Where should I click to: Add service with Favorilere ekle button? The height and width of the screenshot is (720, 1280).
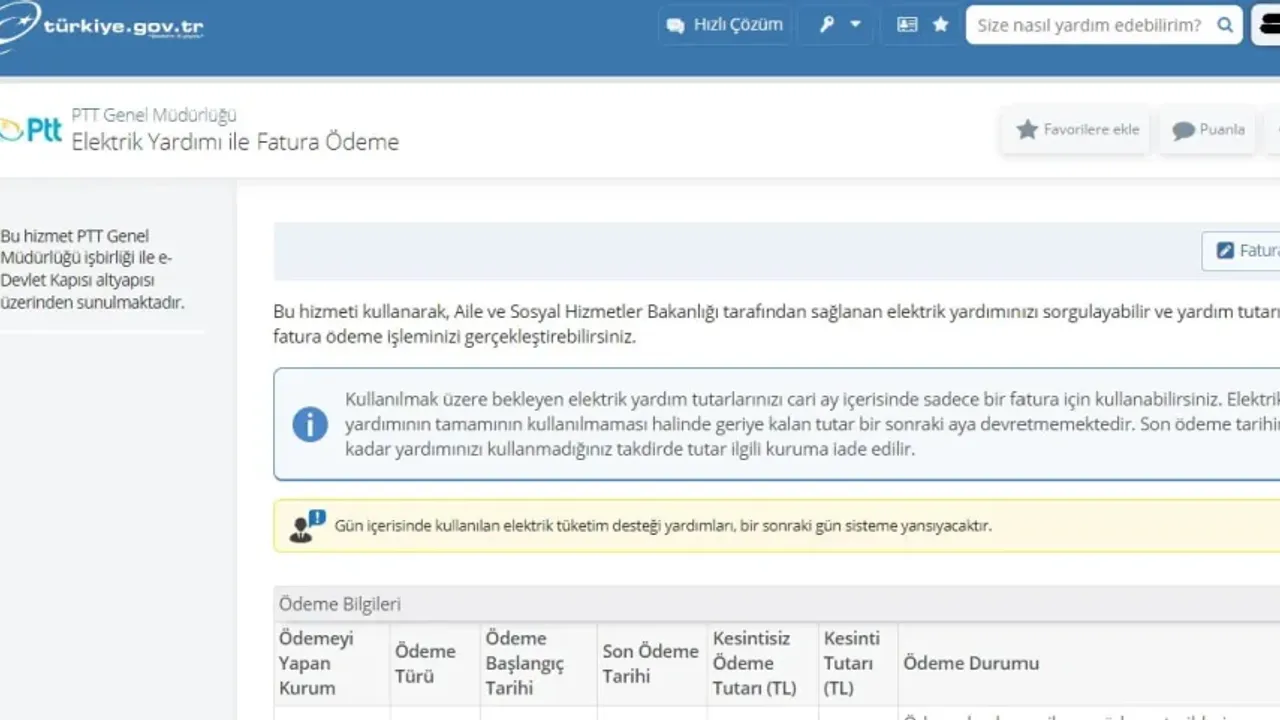pos(1078,130)
